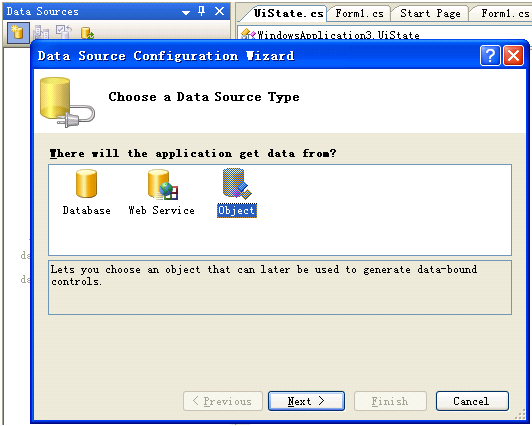
Task: Click the wizard Help question mark icon
Action: [490, 56]
